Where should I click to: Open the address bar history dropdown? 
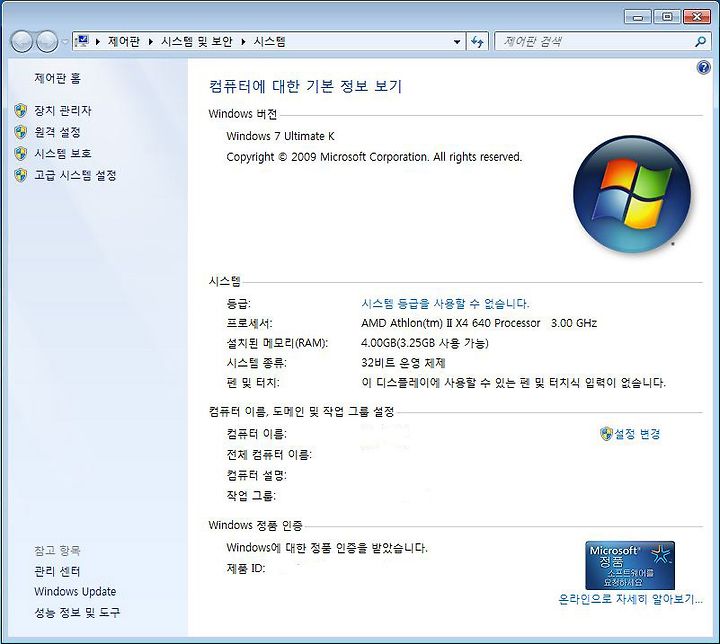tap(457, 42)
